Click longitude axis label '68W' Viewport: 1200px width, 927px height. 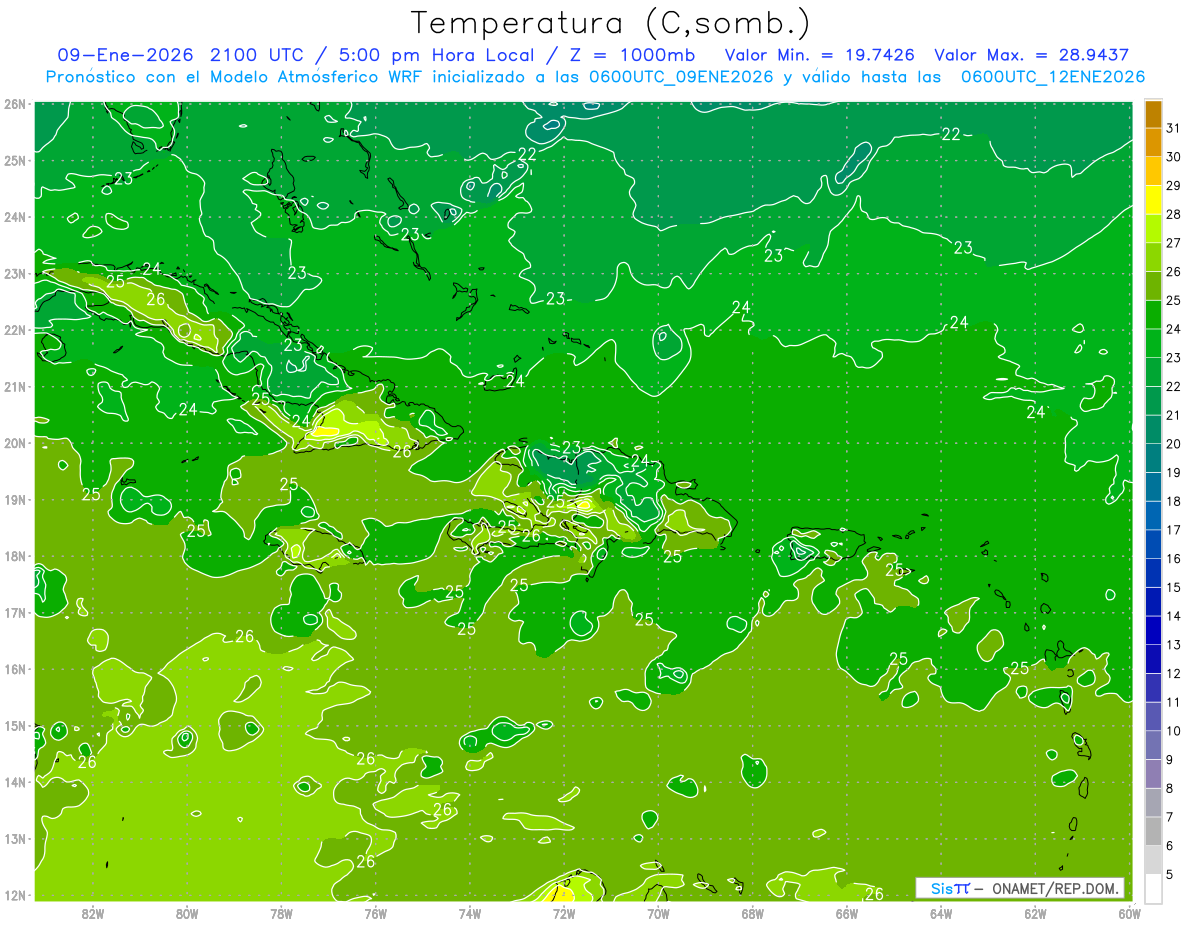pyautogui.click(x=752, y=913)
